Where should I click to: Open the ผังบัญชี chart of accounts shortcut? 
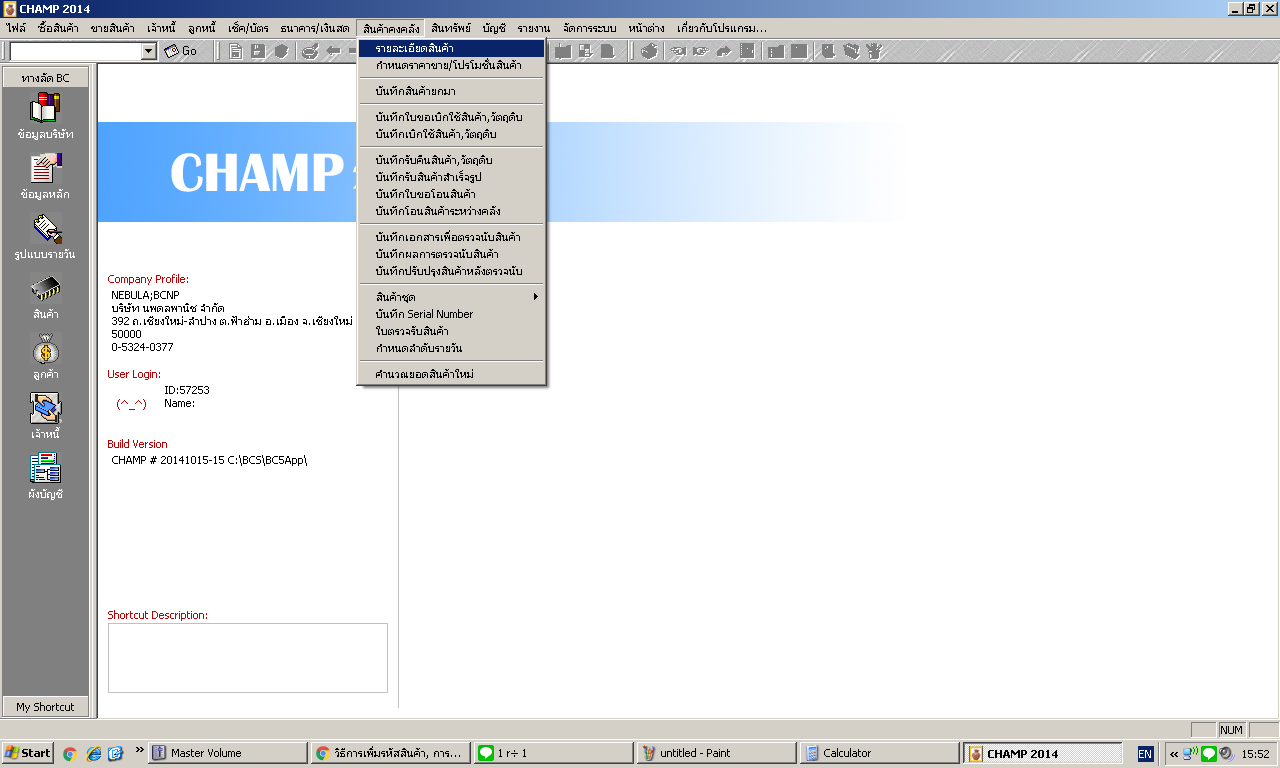click(x=45, y=476)
